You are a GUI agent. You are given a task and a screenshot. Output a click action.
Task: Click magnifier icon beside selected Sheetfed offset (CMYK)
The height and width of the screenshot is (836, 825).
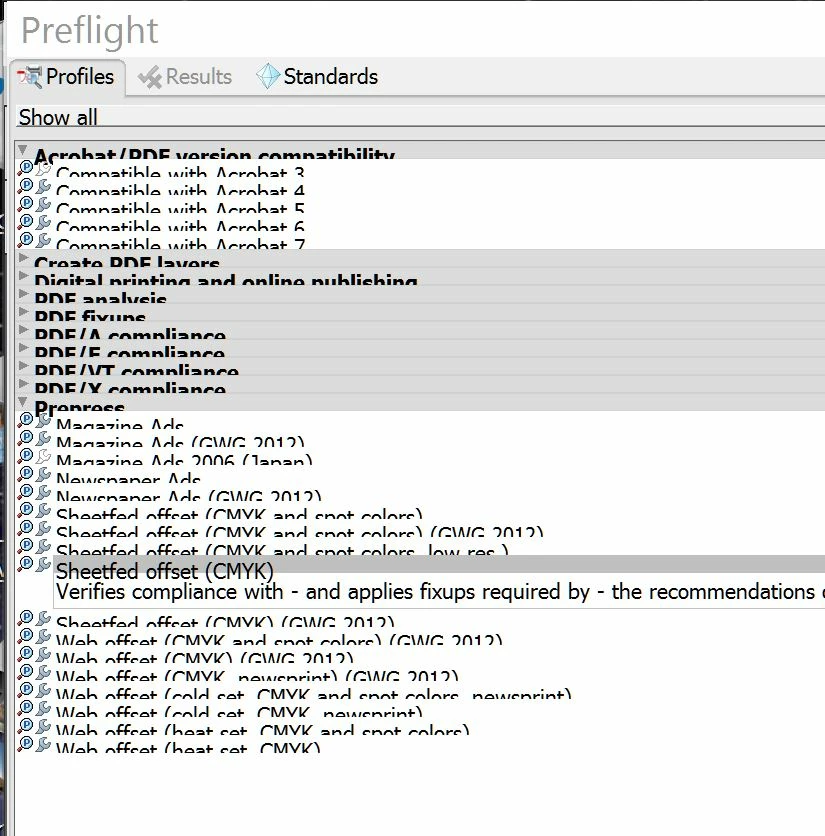click(x=25, y=565)
